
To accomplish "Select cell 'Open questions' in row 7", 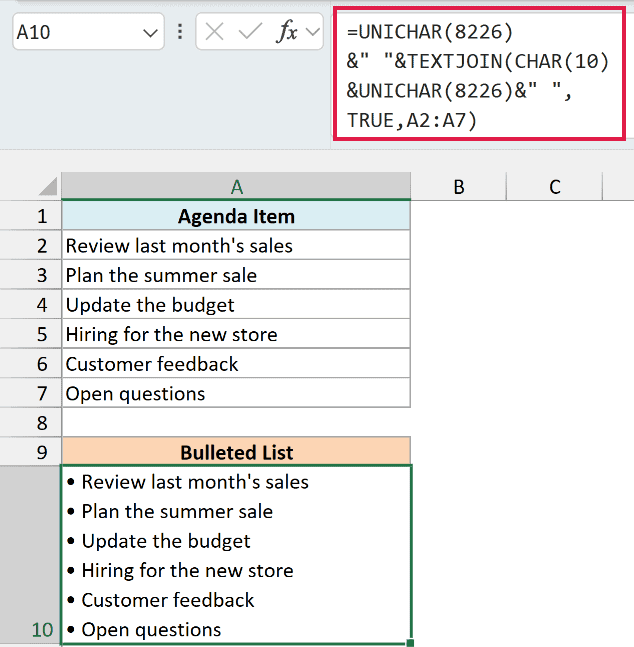I will coord(236,393).
